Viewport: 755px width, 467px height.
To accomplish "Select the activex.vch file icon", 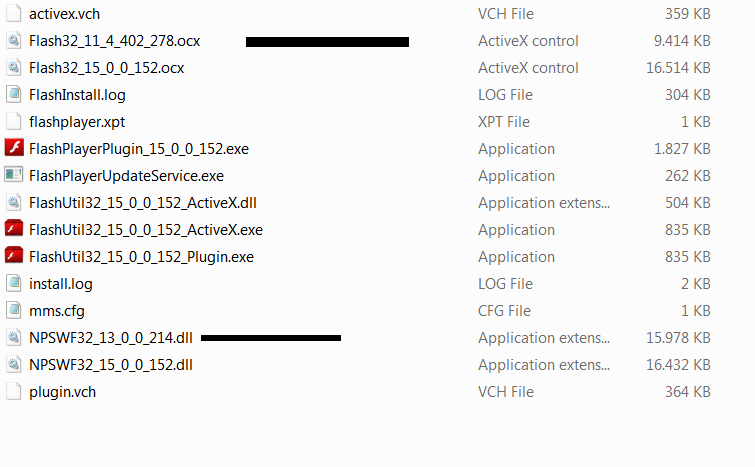I will tap(13, 13).
